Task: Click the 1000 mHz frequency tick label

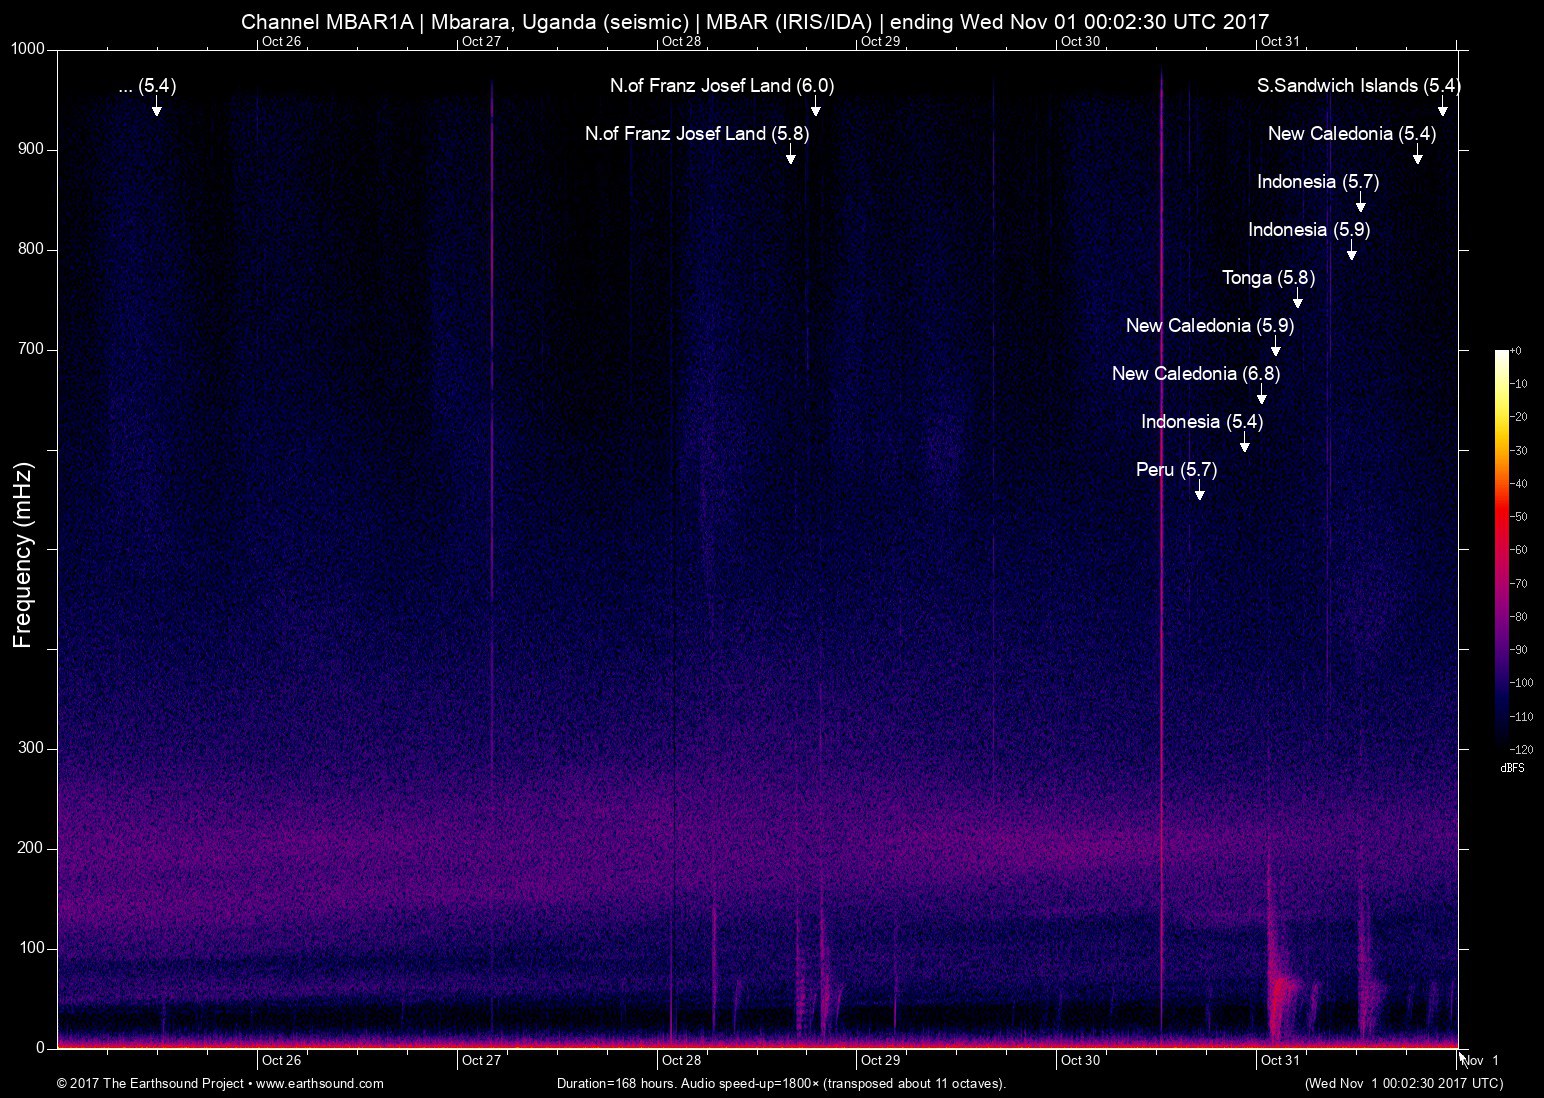Action: tap(29, 49)
